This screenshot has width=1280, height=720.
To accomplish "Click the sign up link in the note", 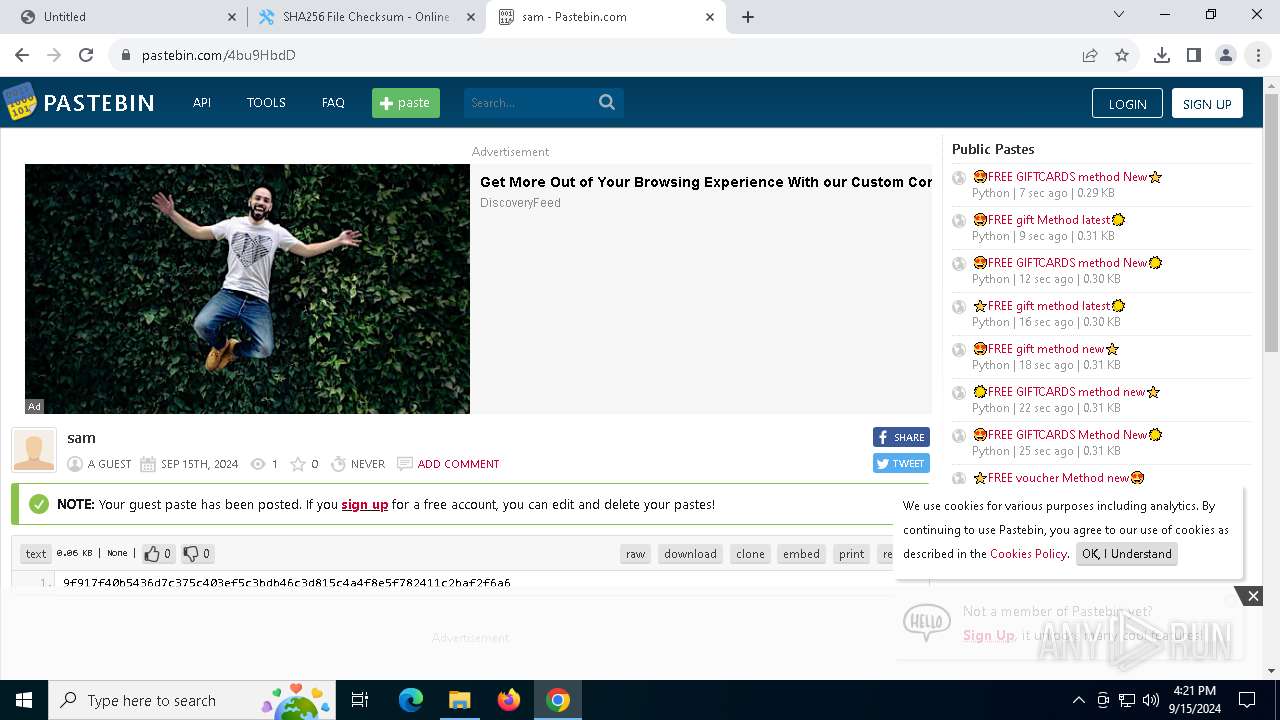I will click(364, 504).
